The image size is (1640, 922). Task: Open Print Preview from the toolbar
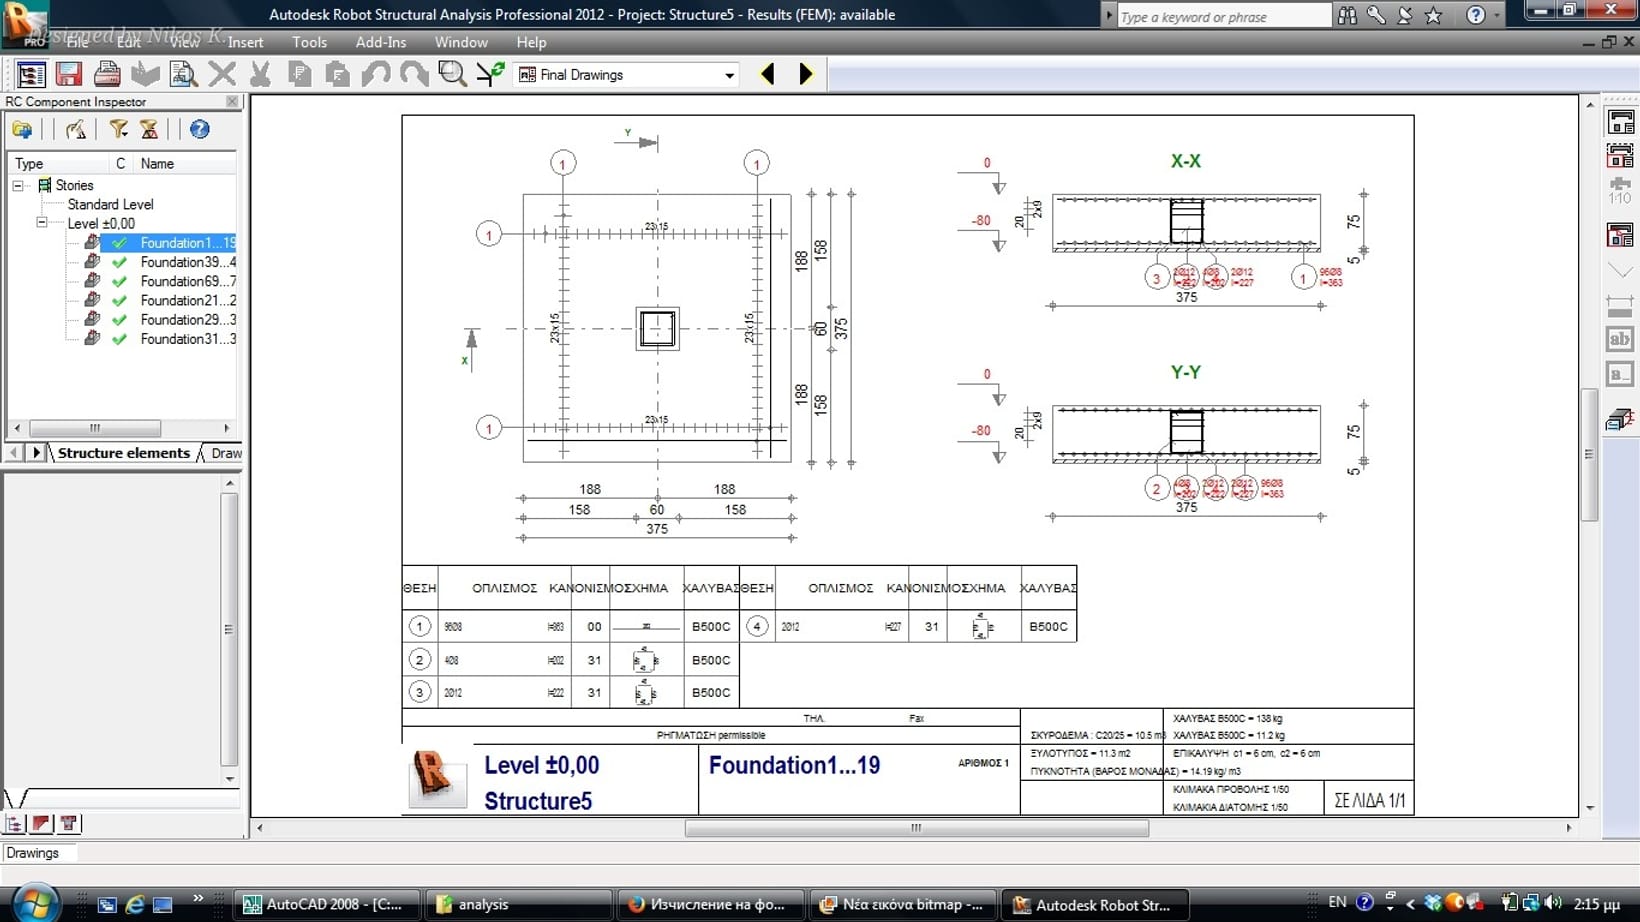click(x=183, y=74)
